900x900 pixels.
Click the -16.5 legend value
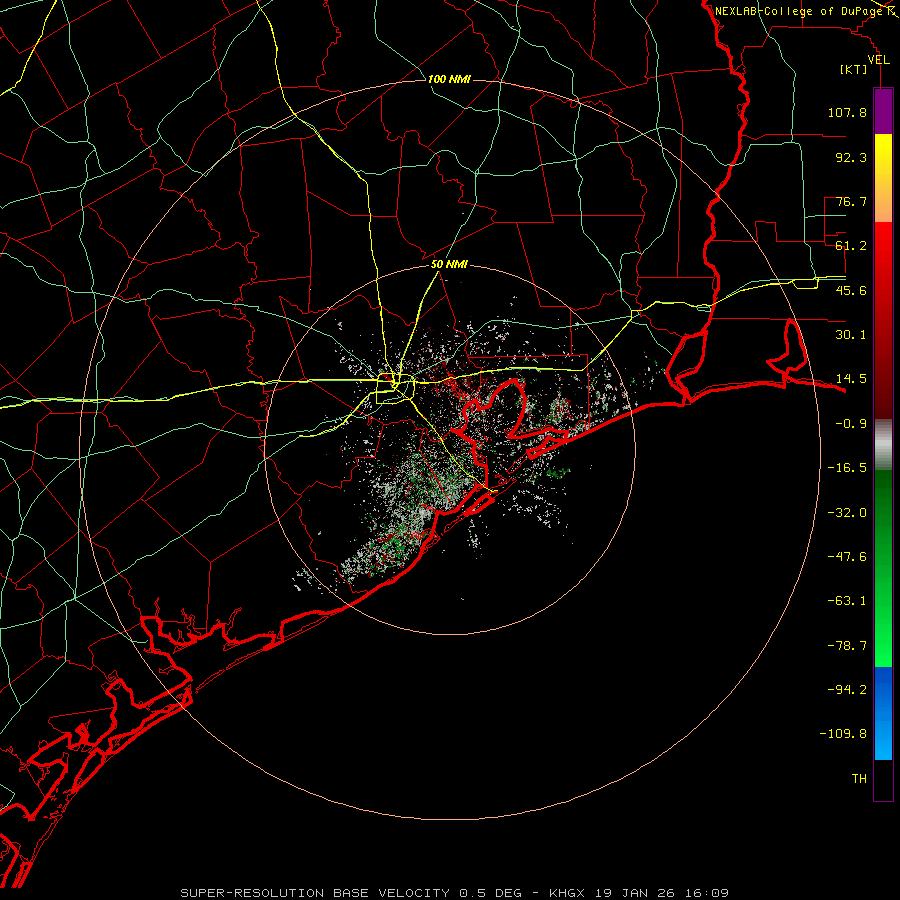[x=847, y=468]
